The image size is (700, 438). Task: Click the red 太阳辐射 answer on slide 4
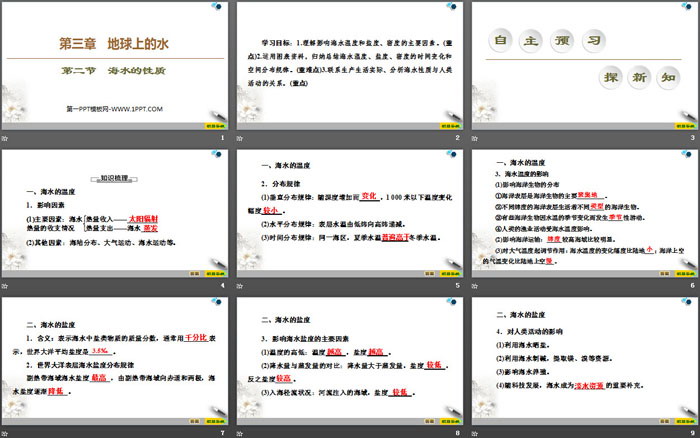coord(143,219)
